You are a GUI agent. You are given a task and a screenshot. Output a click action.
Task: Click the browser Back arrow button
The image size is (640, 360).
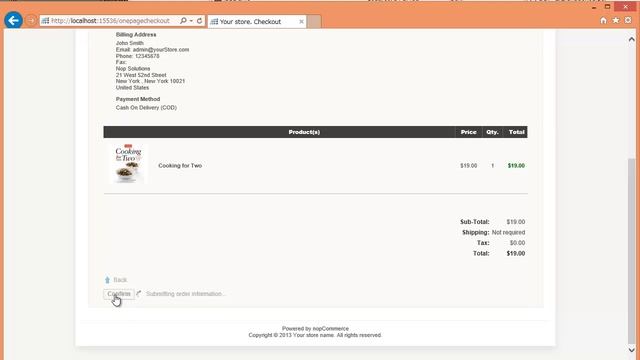pos(13,20)
